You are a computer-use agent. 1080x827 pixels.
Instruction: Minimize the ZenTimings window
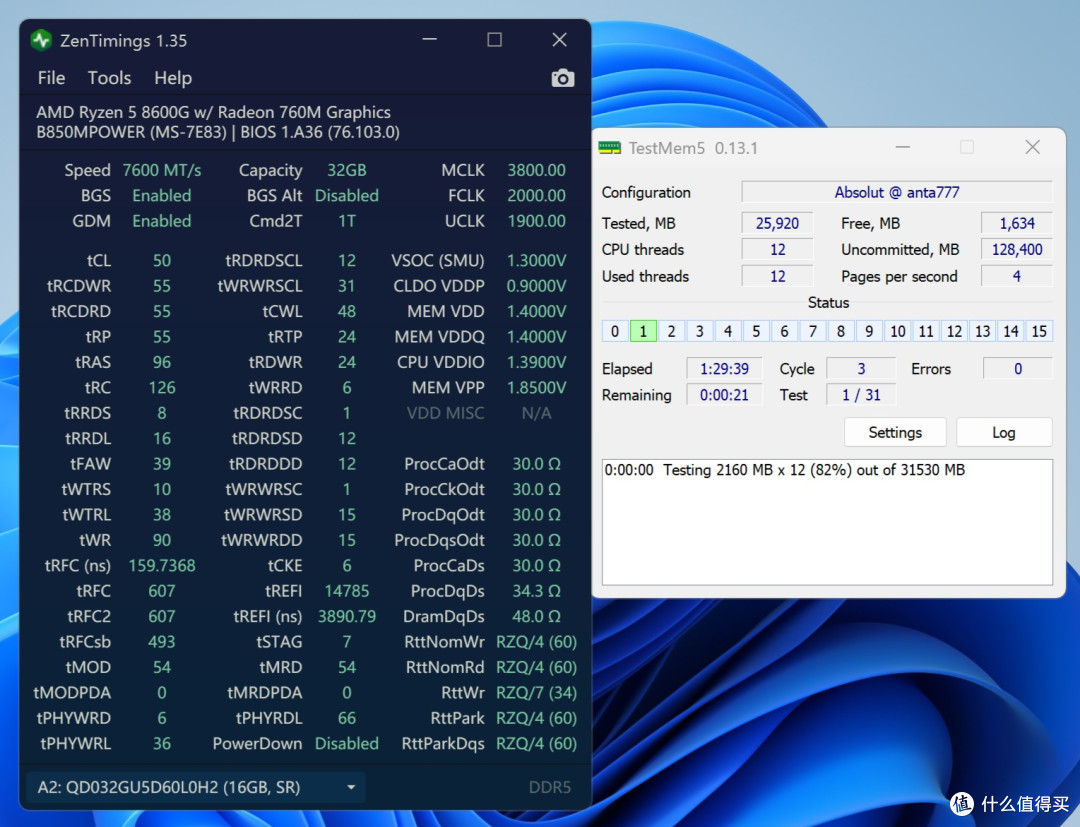point(430,40)
